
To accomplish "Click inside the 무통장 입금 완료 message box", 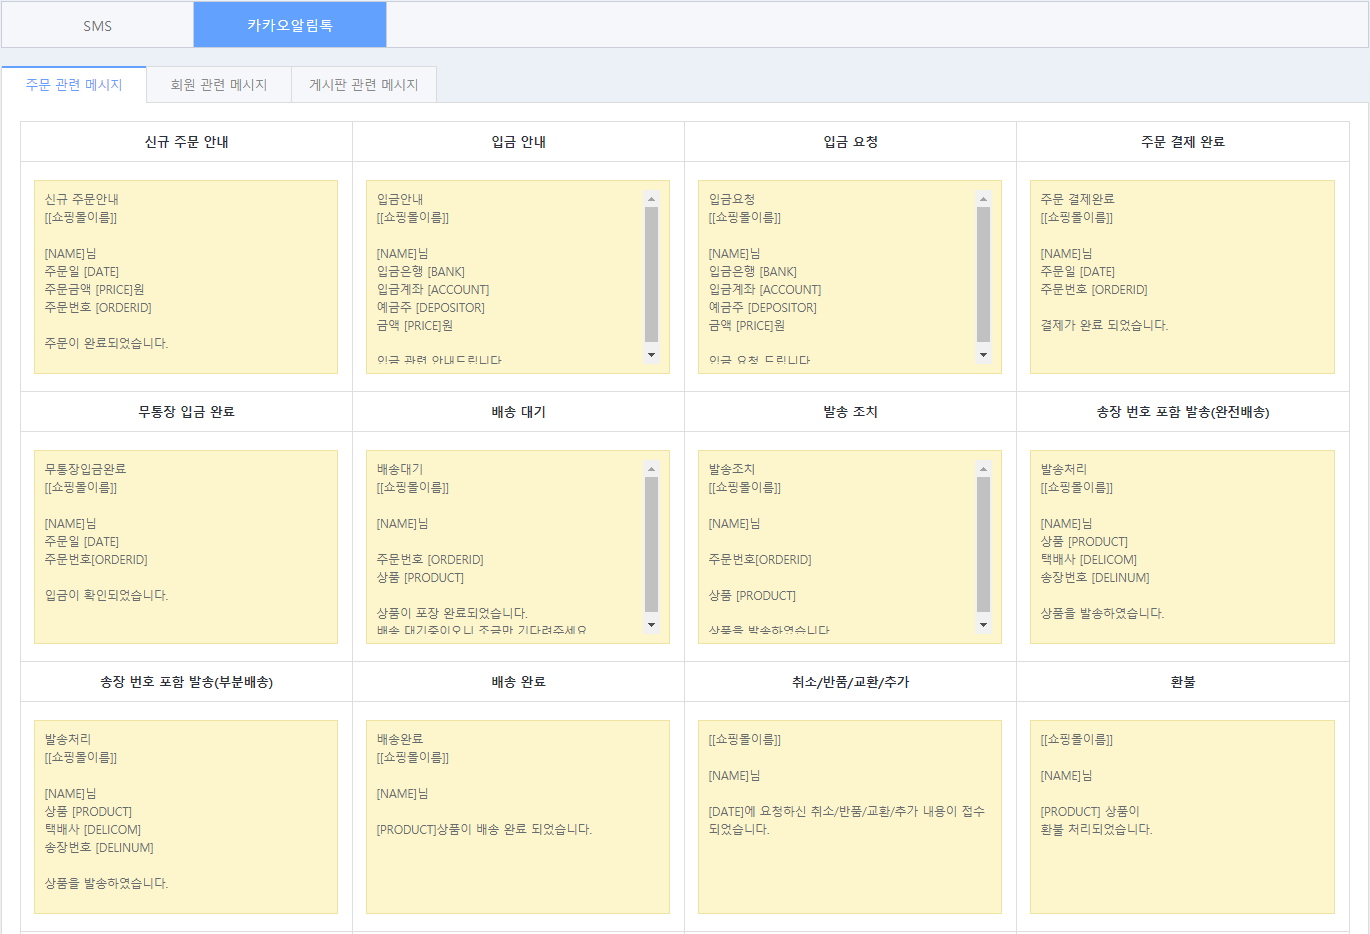I will coord(186,547).
